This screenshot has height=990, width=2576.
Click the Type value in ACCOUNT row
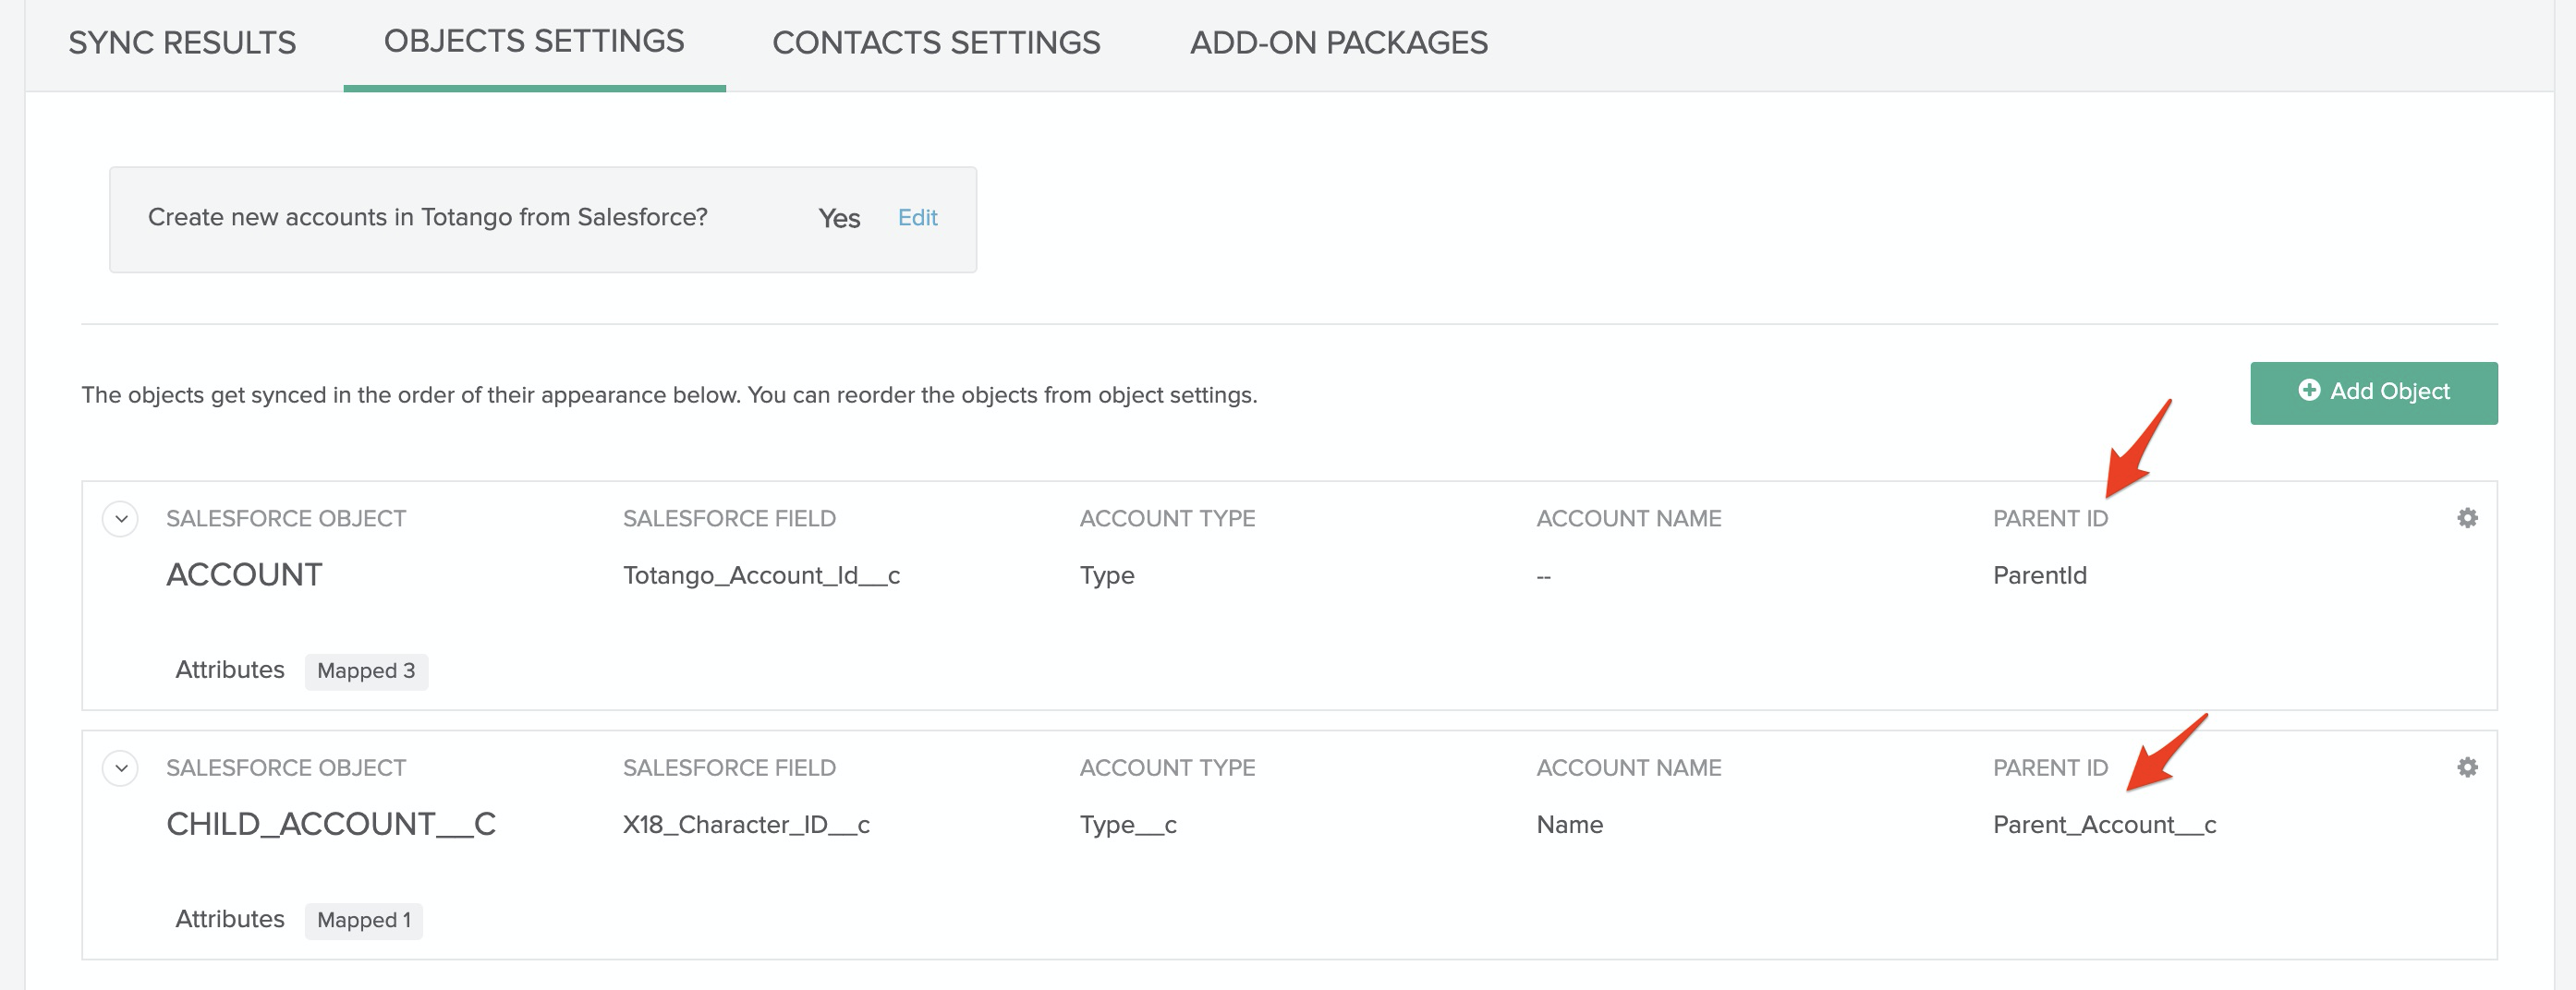point(1107,576)
